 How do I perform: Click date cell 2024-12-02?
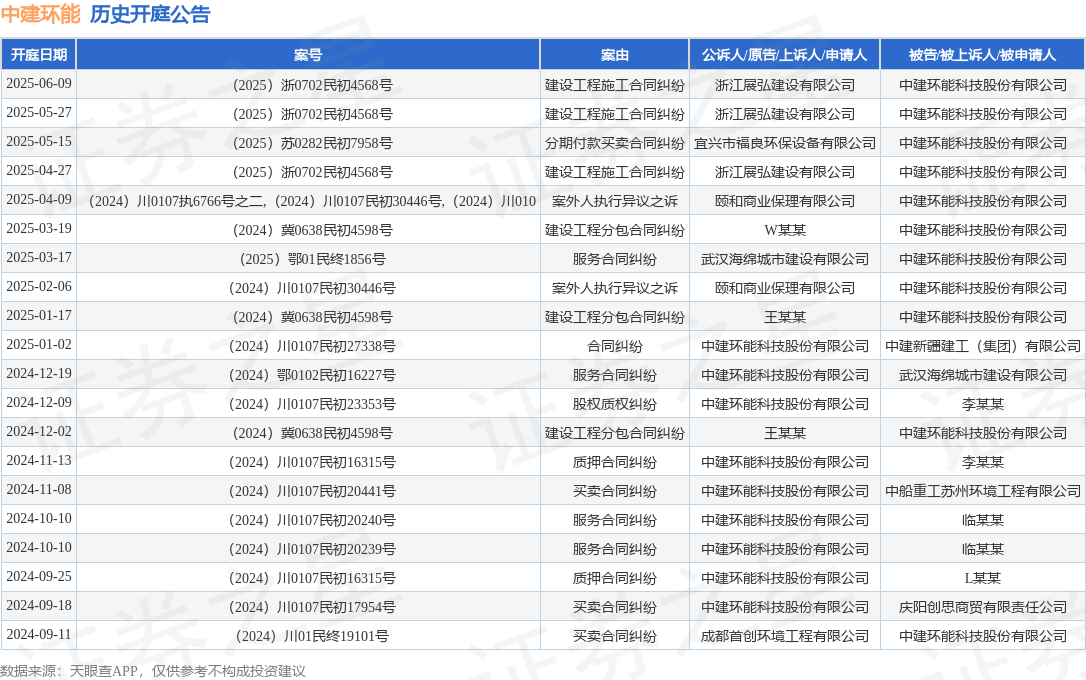pos(39,432)
